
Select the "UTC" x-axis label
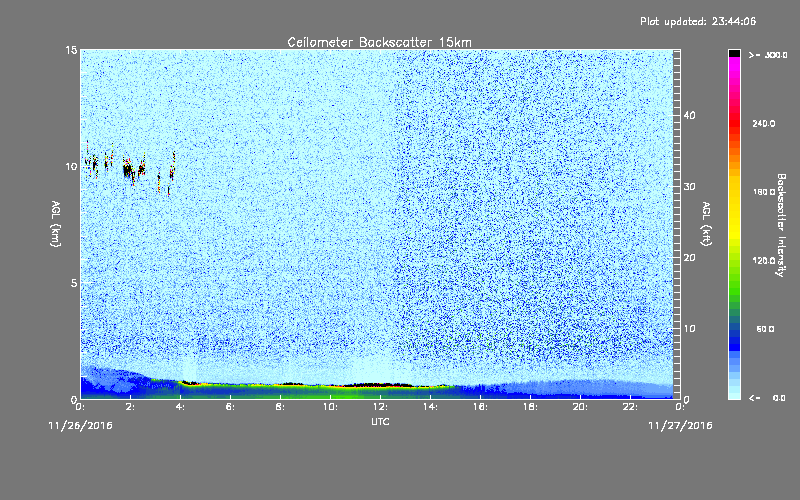pyautogui.click(x=380, y=421)
